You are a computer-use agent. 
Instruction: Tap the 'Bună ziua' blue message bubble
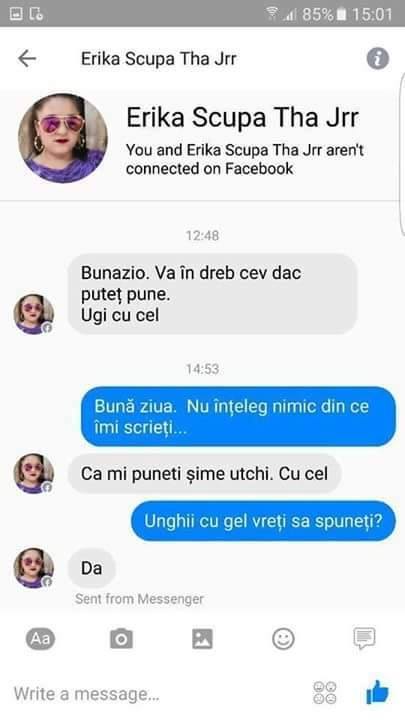[x=238, y=417]
